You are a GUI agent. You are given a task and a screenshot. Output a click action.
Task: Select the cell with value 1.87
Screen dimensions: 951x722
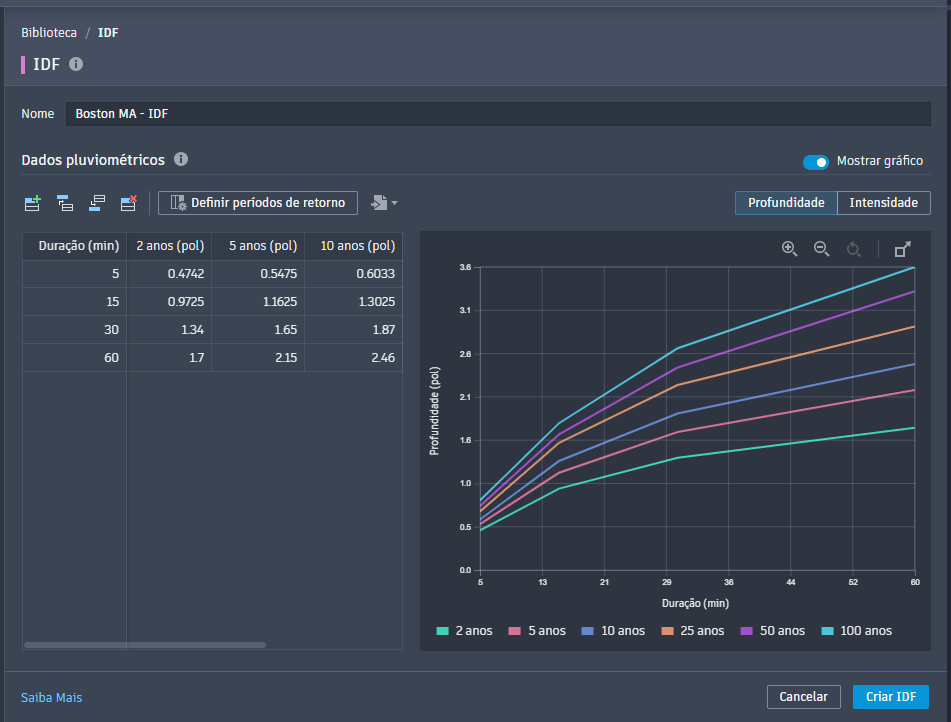pos(353,330)
